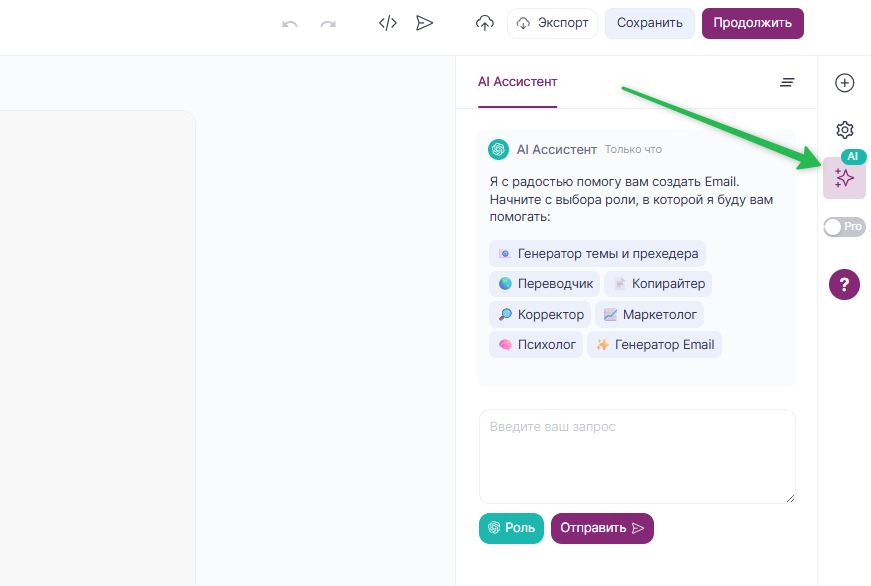871x586 pixels.
Task: Click the Продолжить button
Action: point(753,23)
